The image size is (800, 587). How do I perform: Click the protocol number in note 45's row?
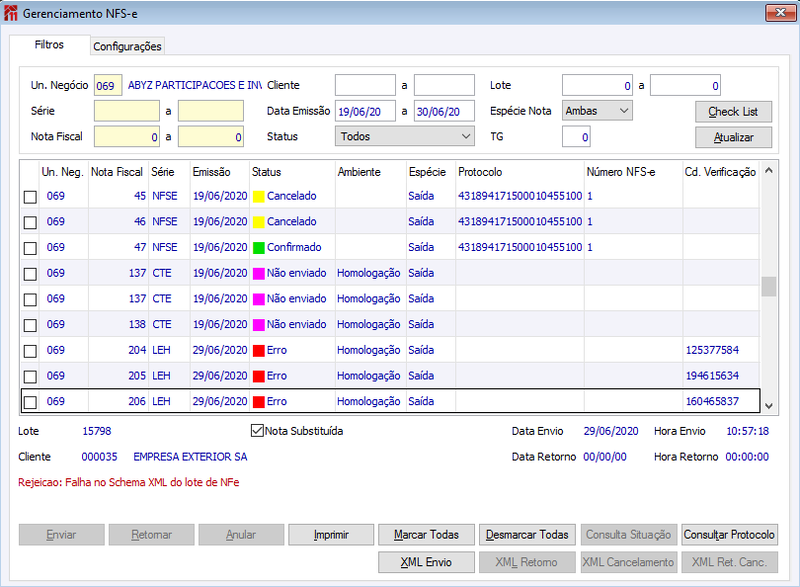click(x=520, y=196)
